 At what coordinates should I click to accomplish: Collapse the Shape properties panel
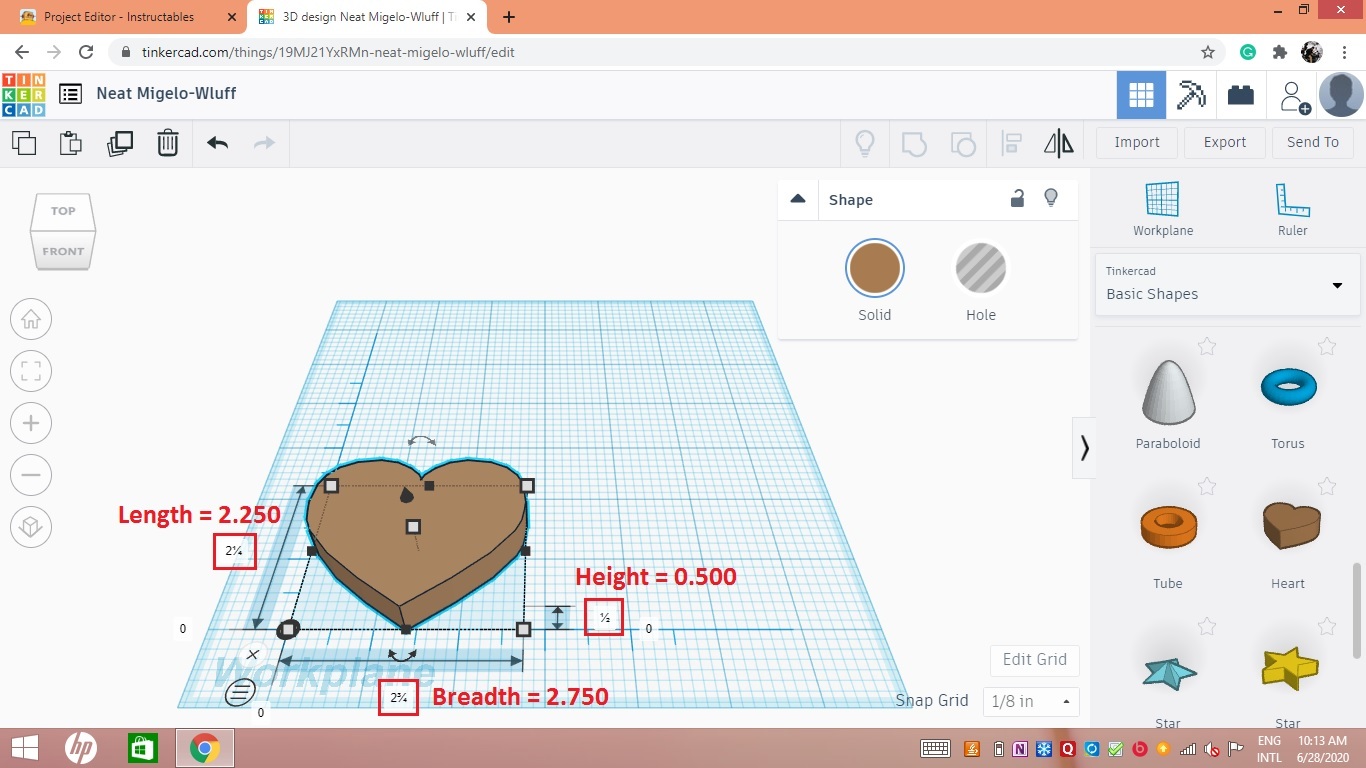tap(797, 198)
